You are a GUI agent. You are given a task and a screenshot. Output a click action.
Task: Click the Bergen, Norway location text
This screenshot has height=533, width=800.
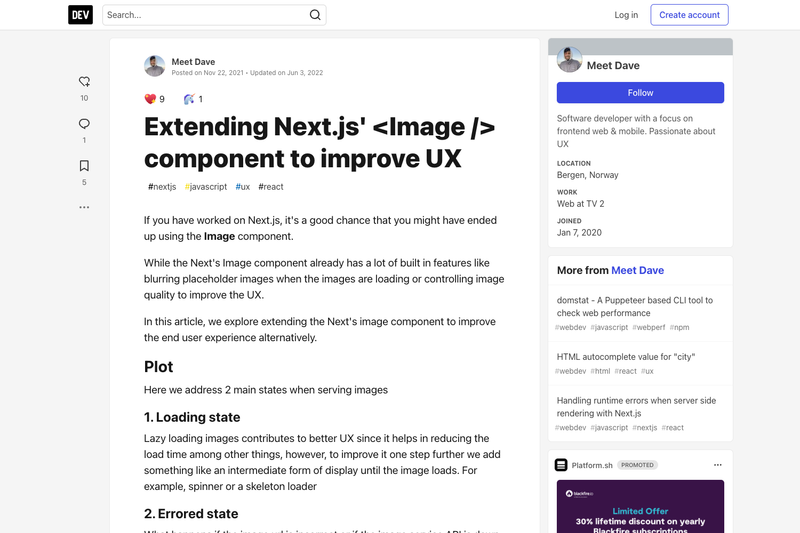click(x=587, y=175)
